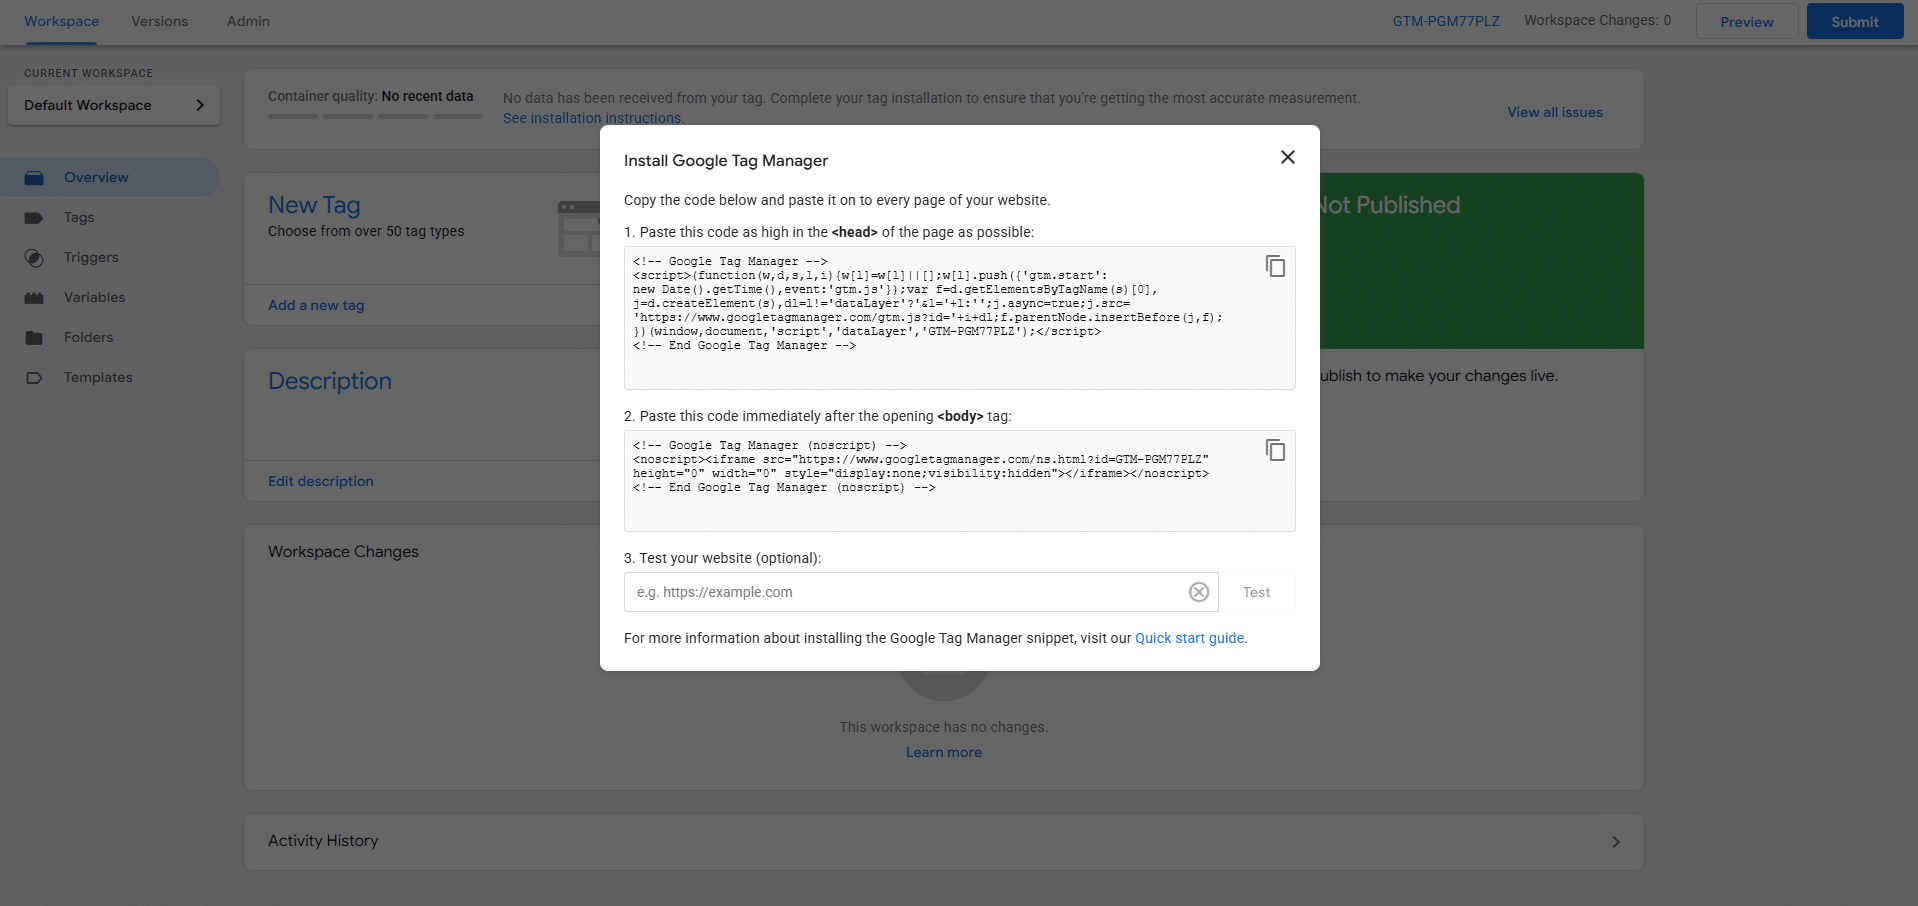Open the Folders section in the sidebar
The height and width of the screenshot is (906, 1918).
88,337
